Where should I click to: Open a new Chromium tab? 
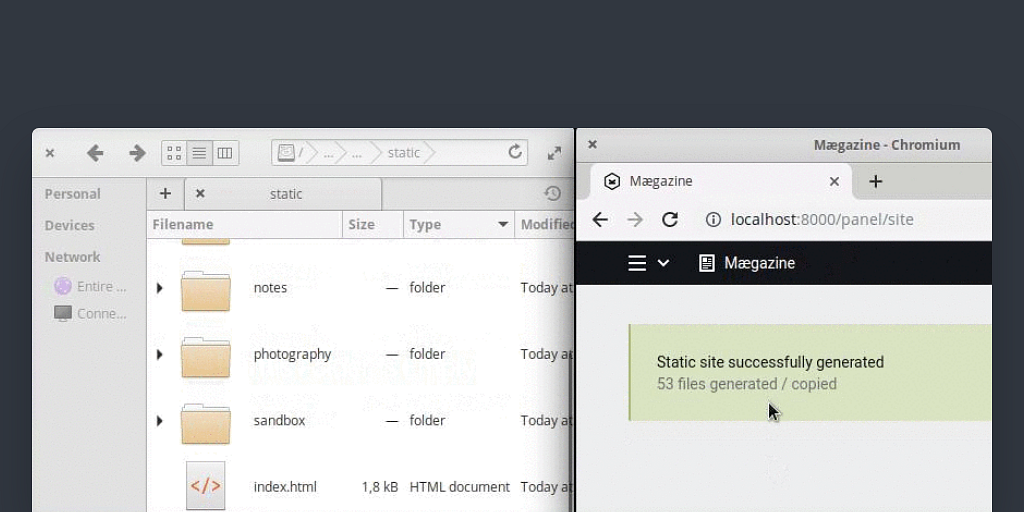(x=875, y=181)
